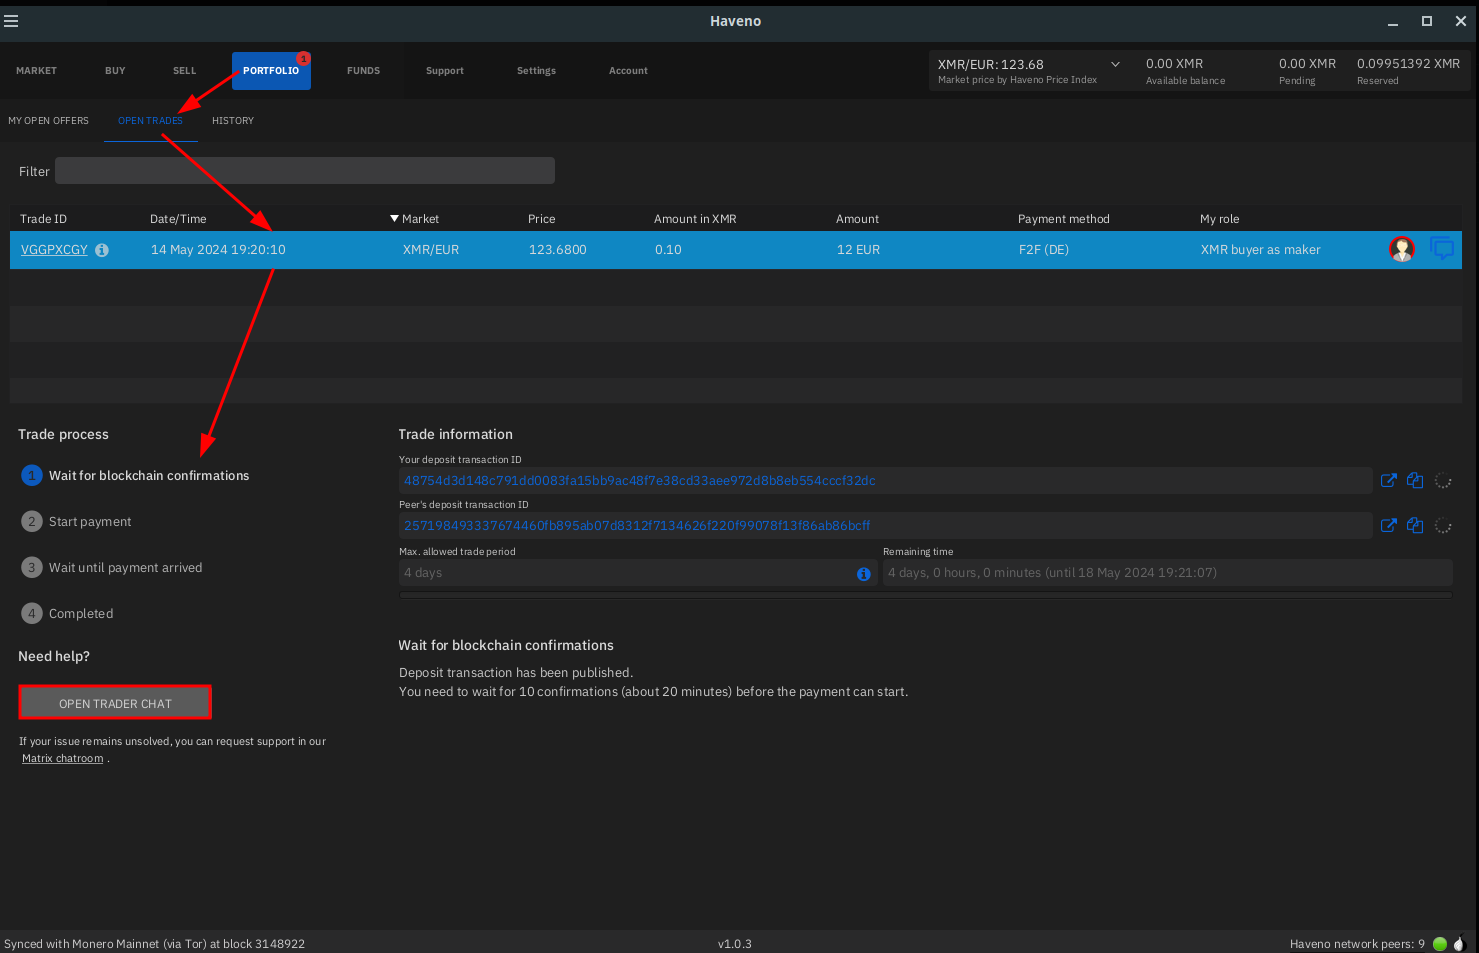Click your deposit confirmation spinner indicator
1479x953 pixels.
[1443, 480]
